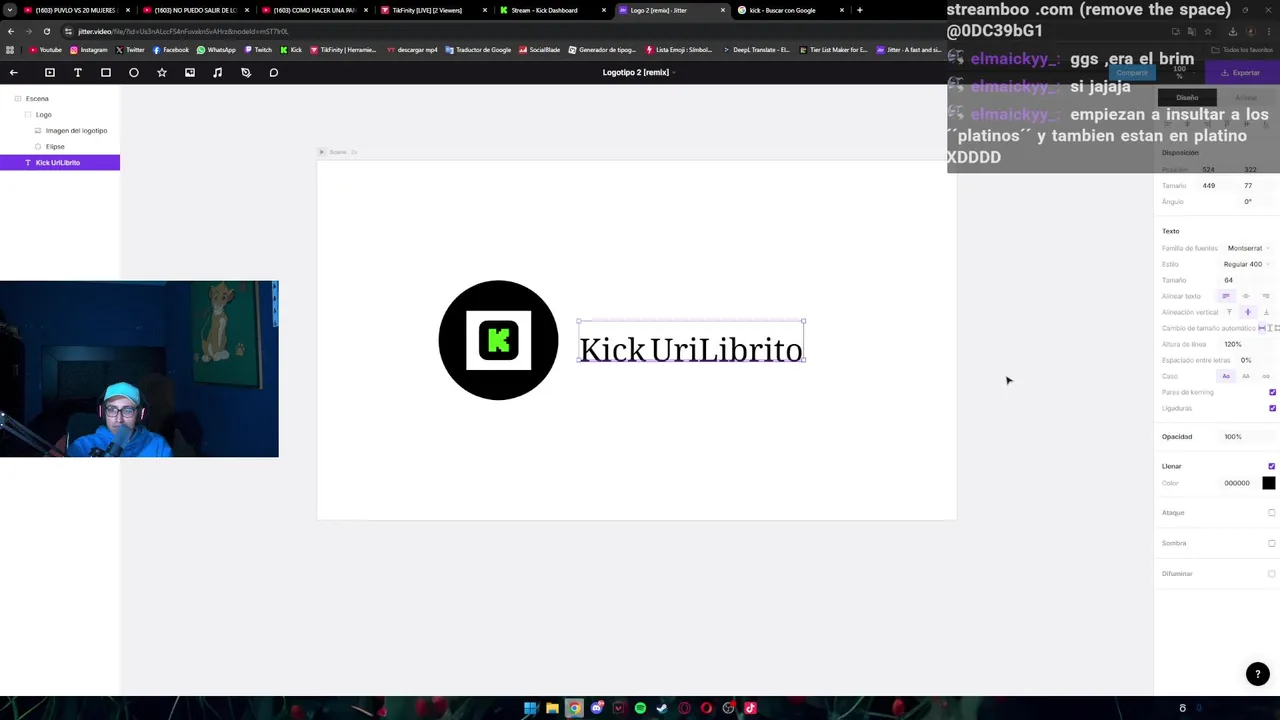This screenshot has width=1280, height=720.
Task: Open the black fill color swatch
Action: 1269,483
